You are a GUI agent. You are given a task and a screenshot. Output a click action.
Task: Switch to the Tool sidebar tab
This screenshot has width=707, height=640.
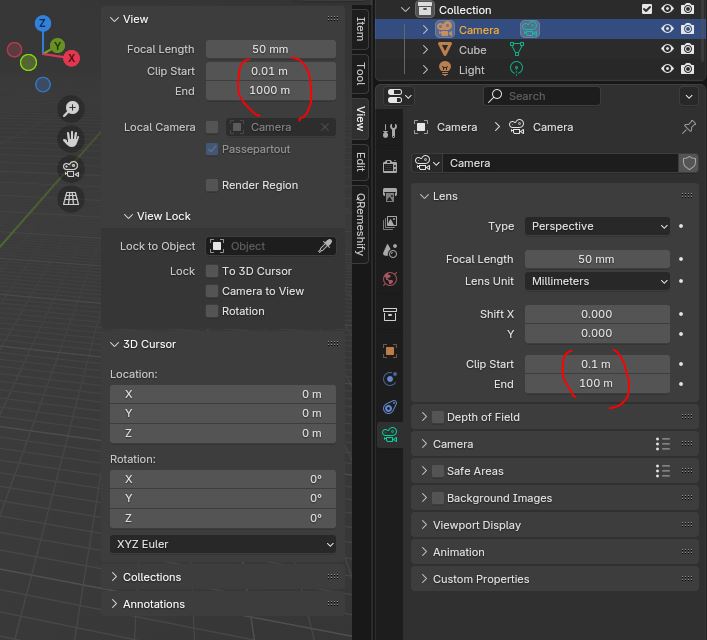pyautogui.click(x=360, y=74)
